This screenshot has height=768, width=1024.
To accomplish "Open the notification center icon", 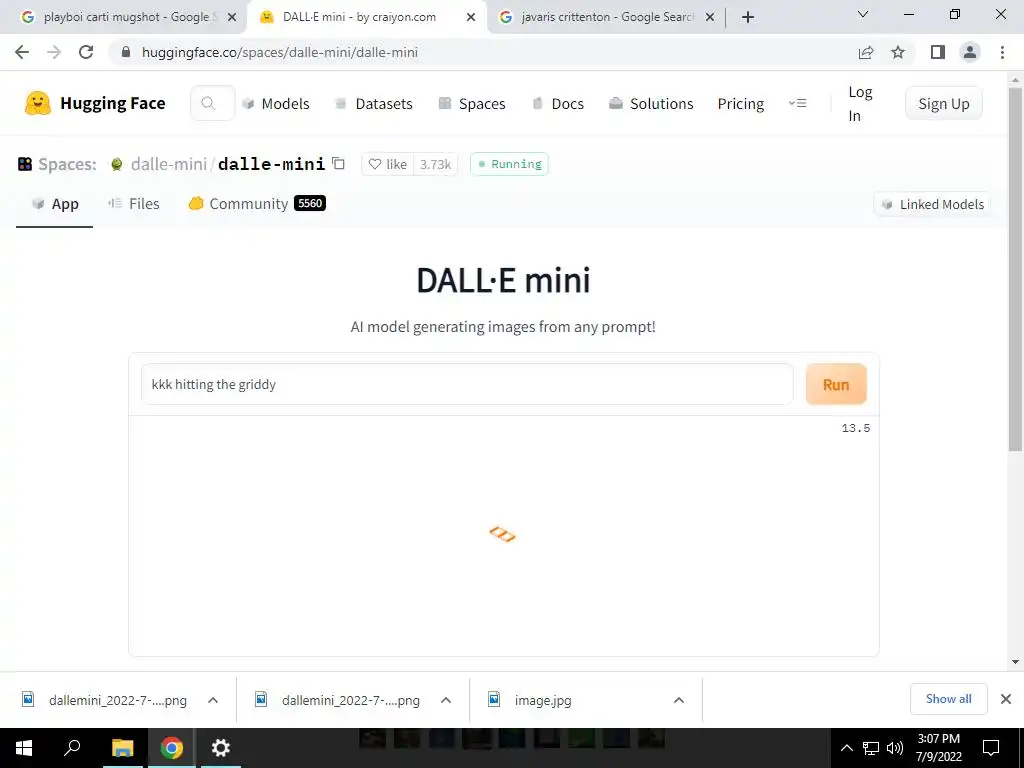I will (x=991, y=748).
